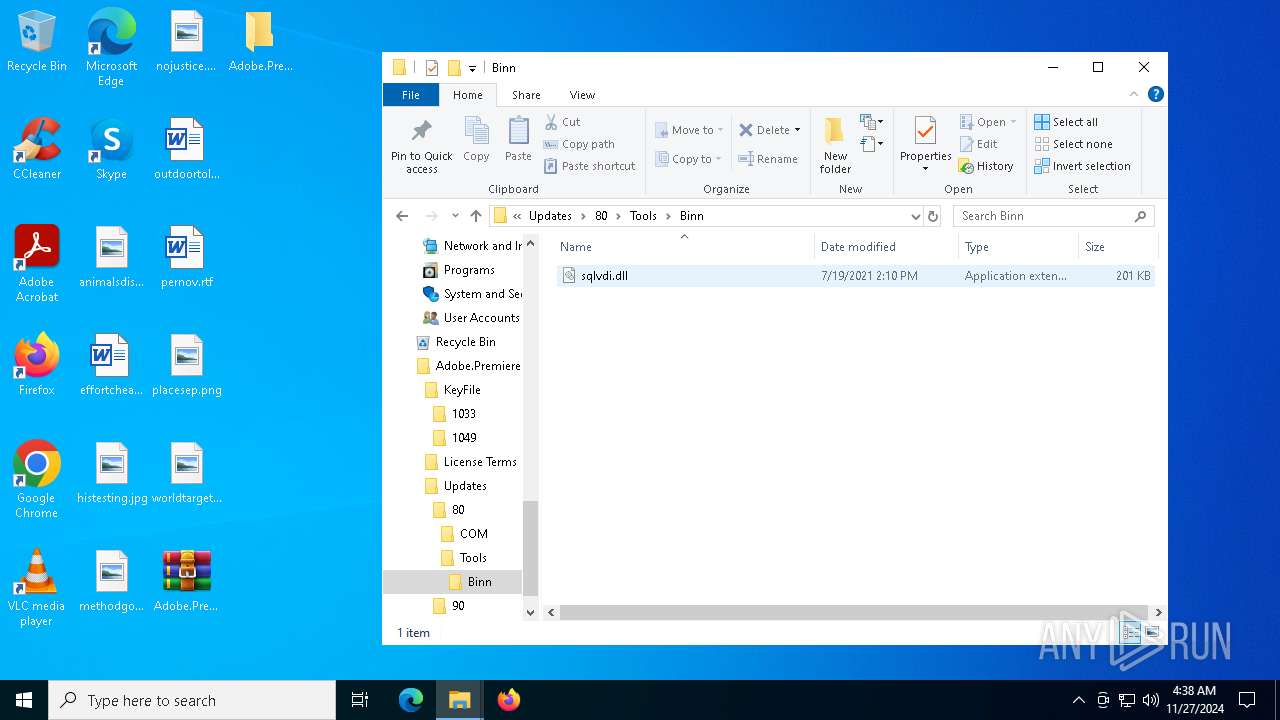The image size is (1280, 720).
Task: Click in the Search Binn field
Action: [1053, 216]
